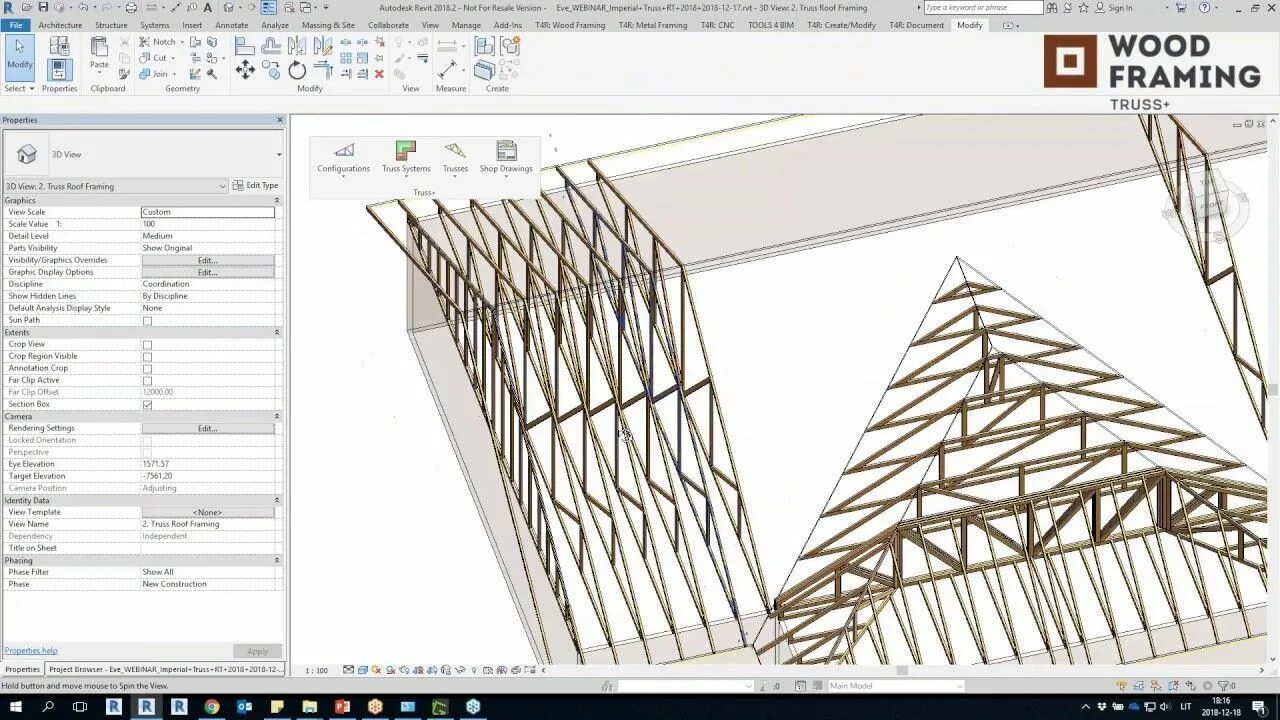
Task: Open the File menu
Action: coord(16,25)
